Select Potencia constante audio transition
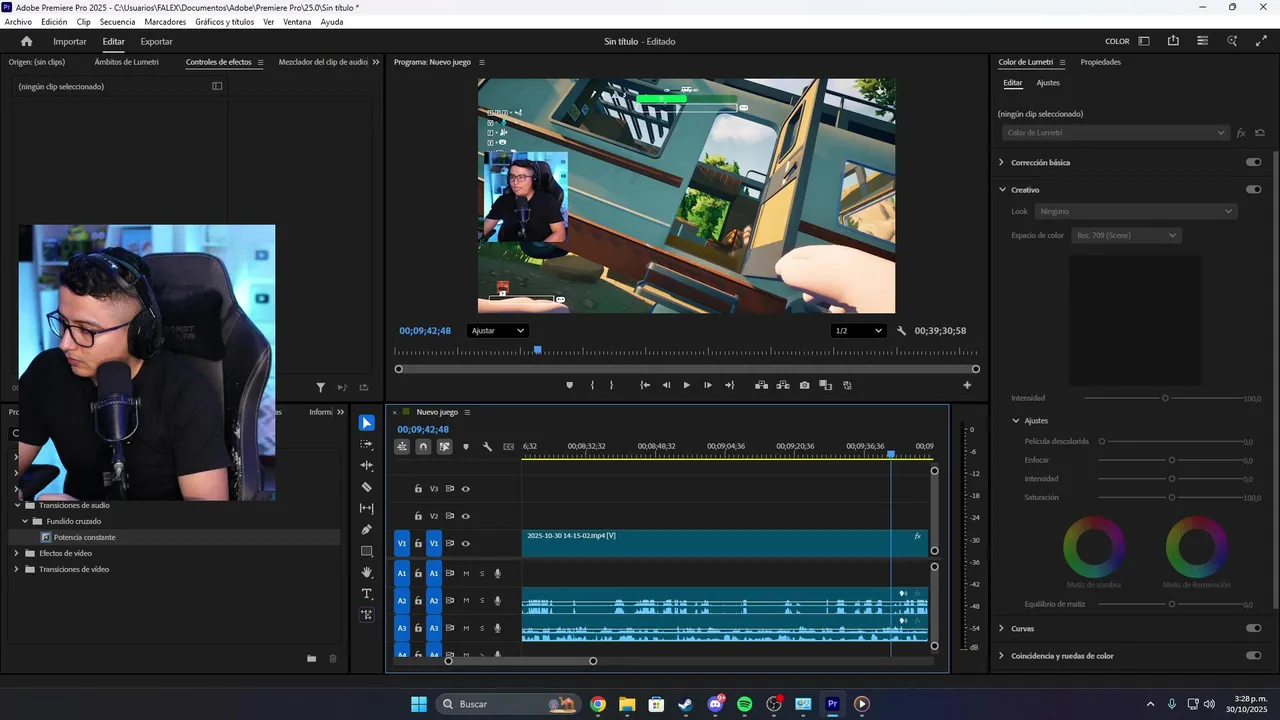 coord(84,537)
